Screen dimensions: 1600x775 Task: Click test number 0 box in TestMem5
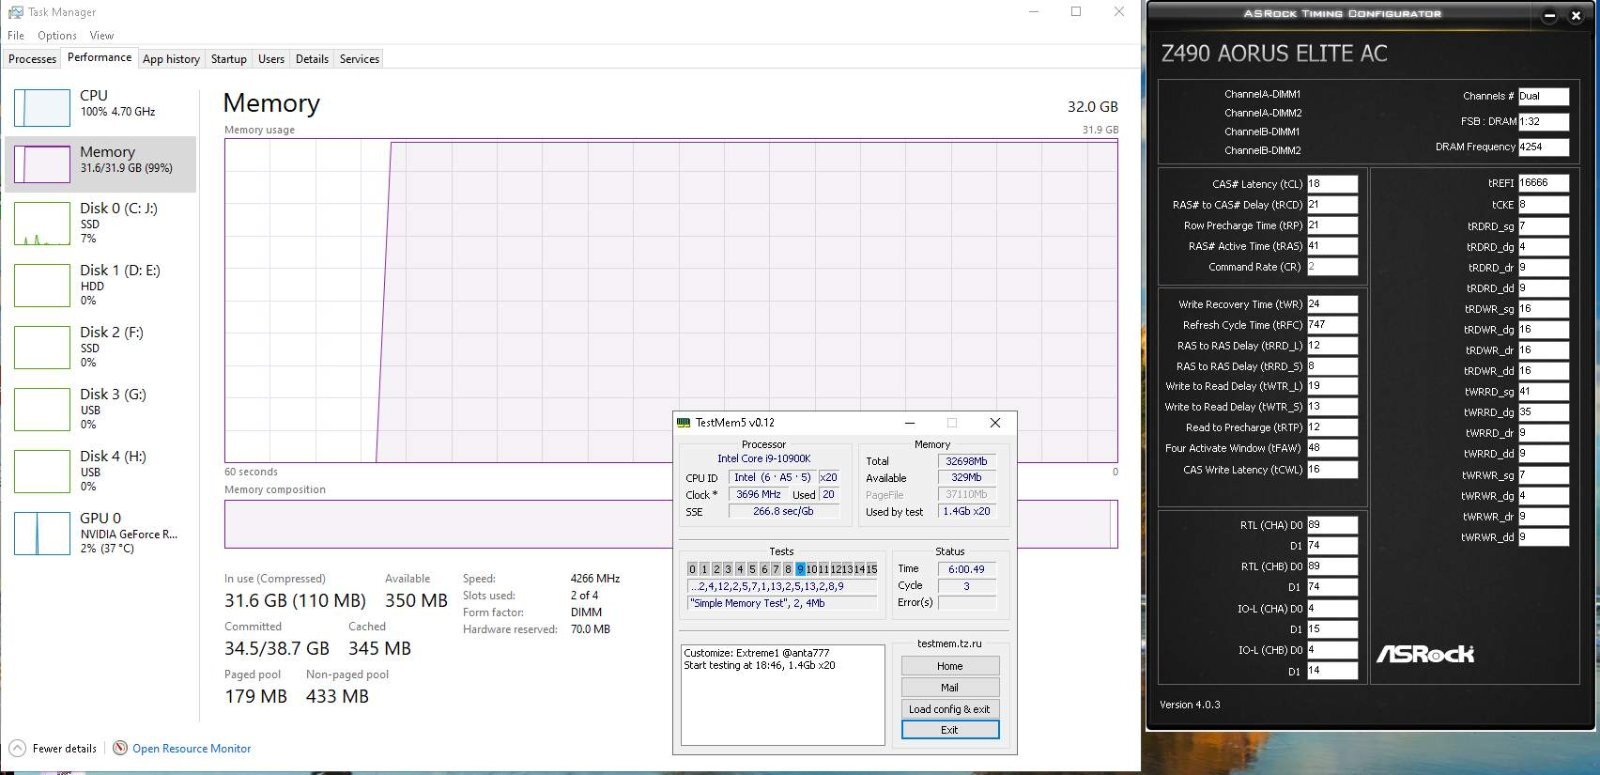(x=692, y=569)
